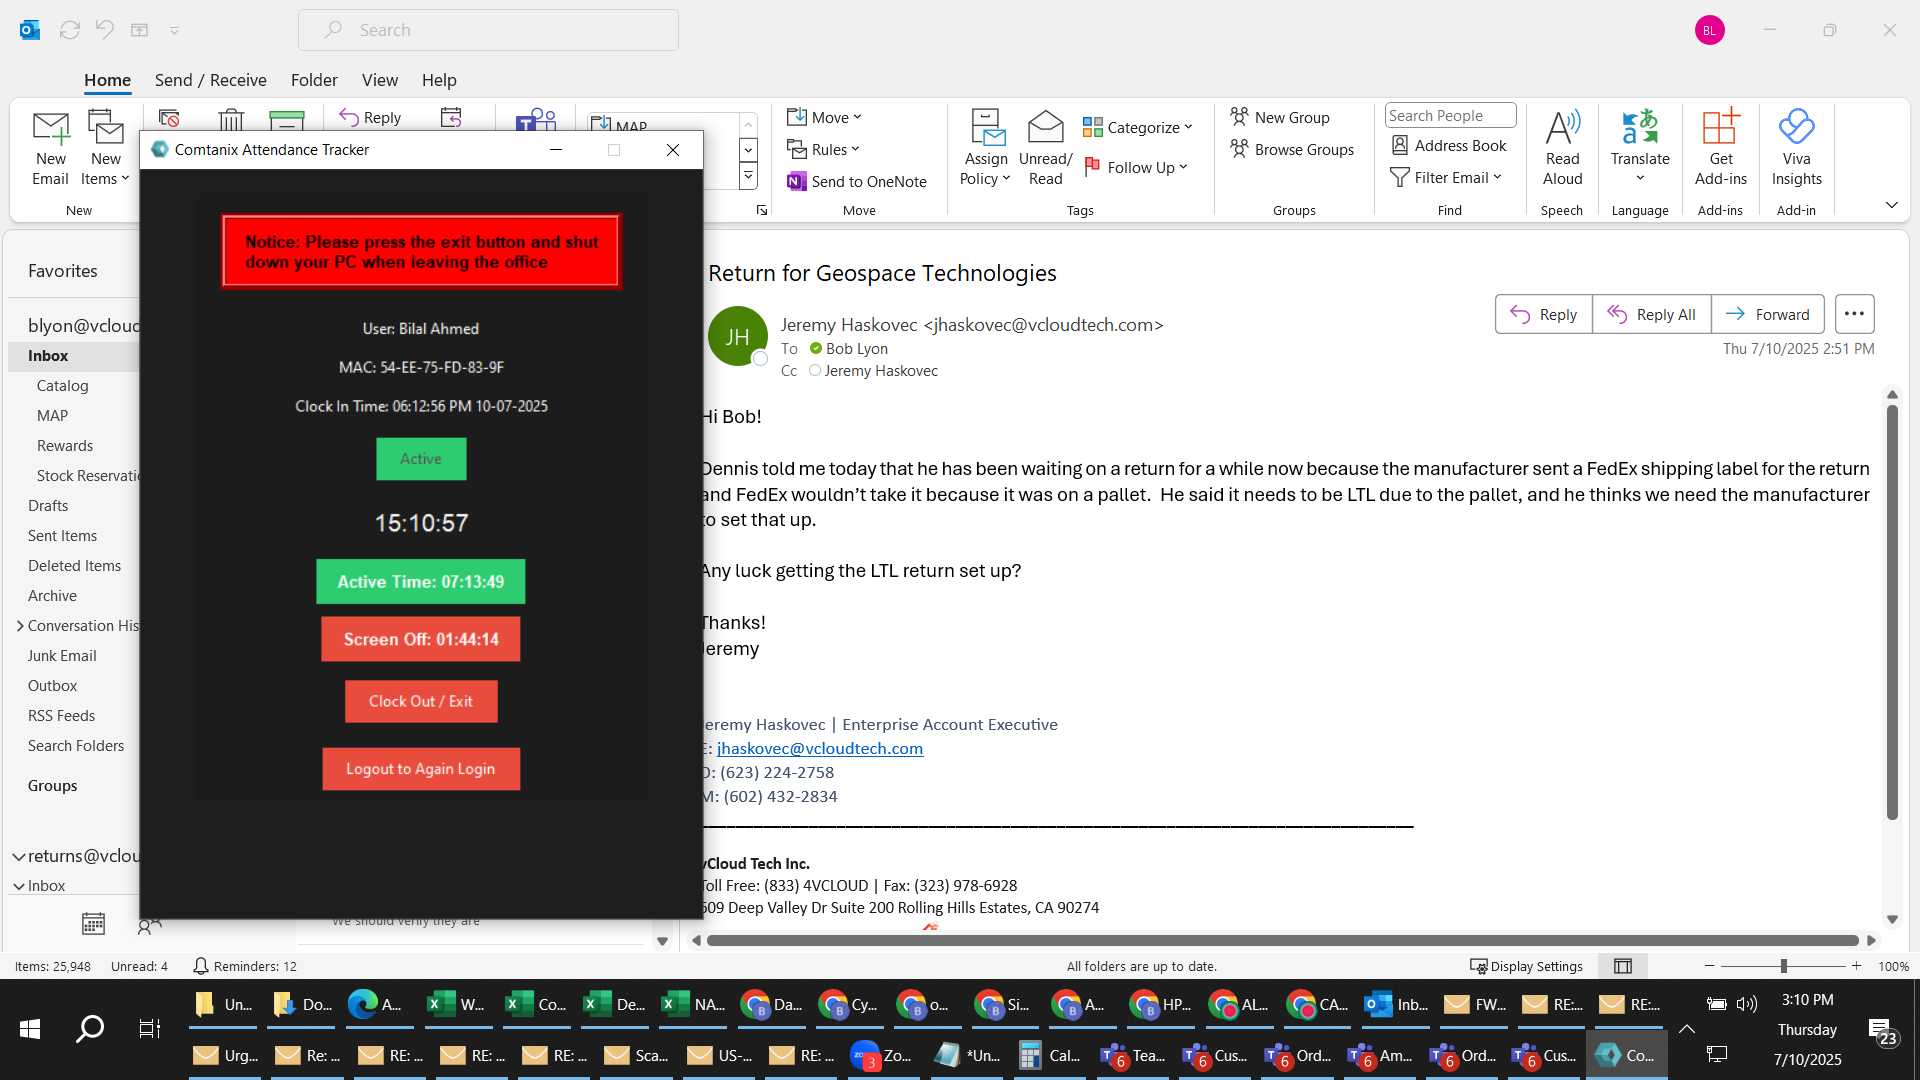Toggle the Active status button in Attendance Tracker
1920x1080 pixels.
[x=421, y=459]
